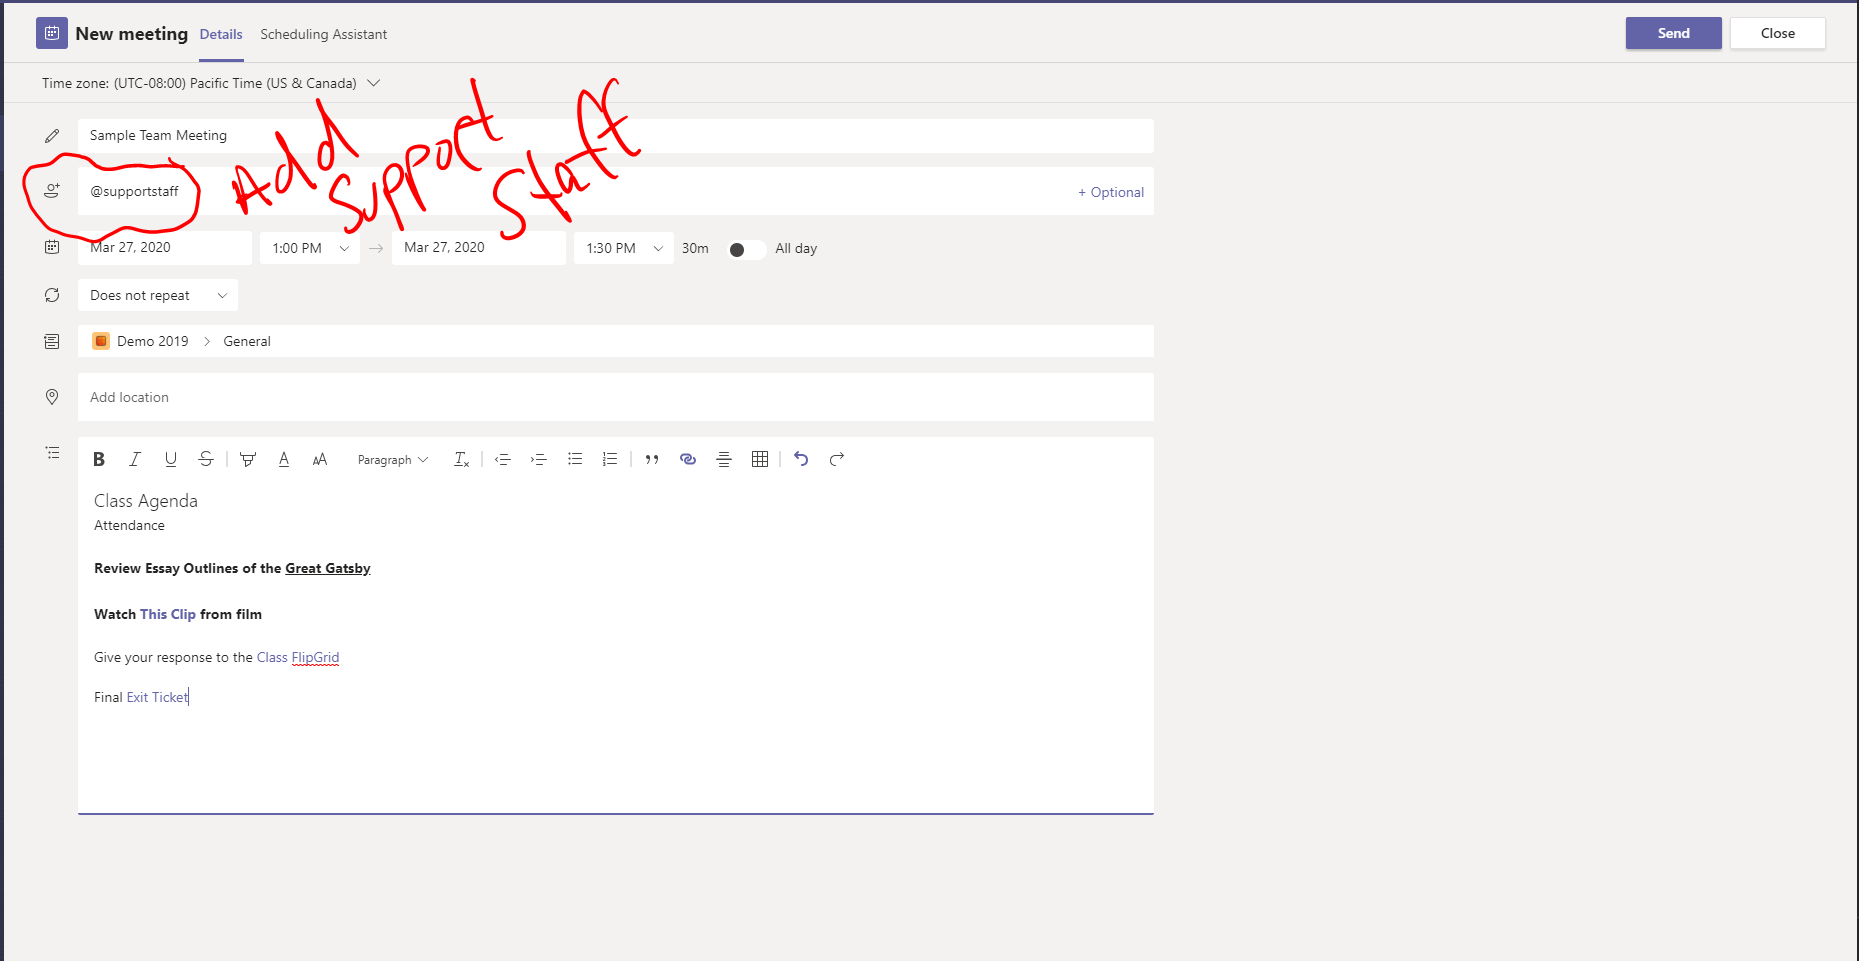Open the time zone dropdown

(x=373, y=83)
